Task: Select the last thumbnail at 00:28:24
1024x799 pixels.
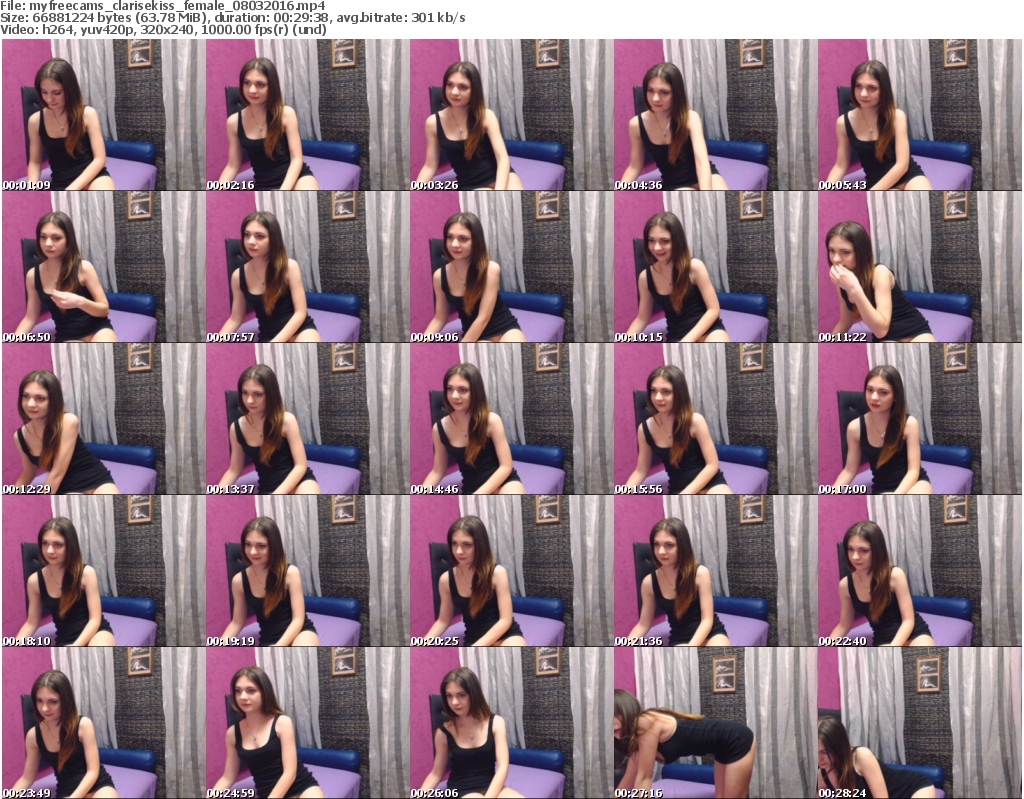Action: (919, 724)
